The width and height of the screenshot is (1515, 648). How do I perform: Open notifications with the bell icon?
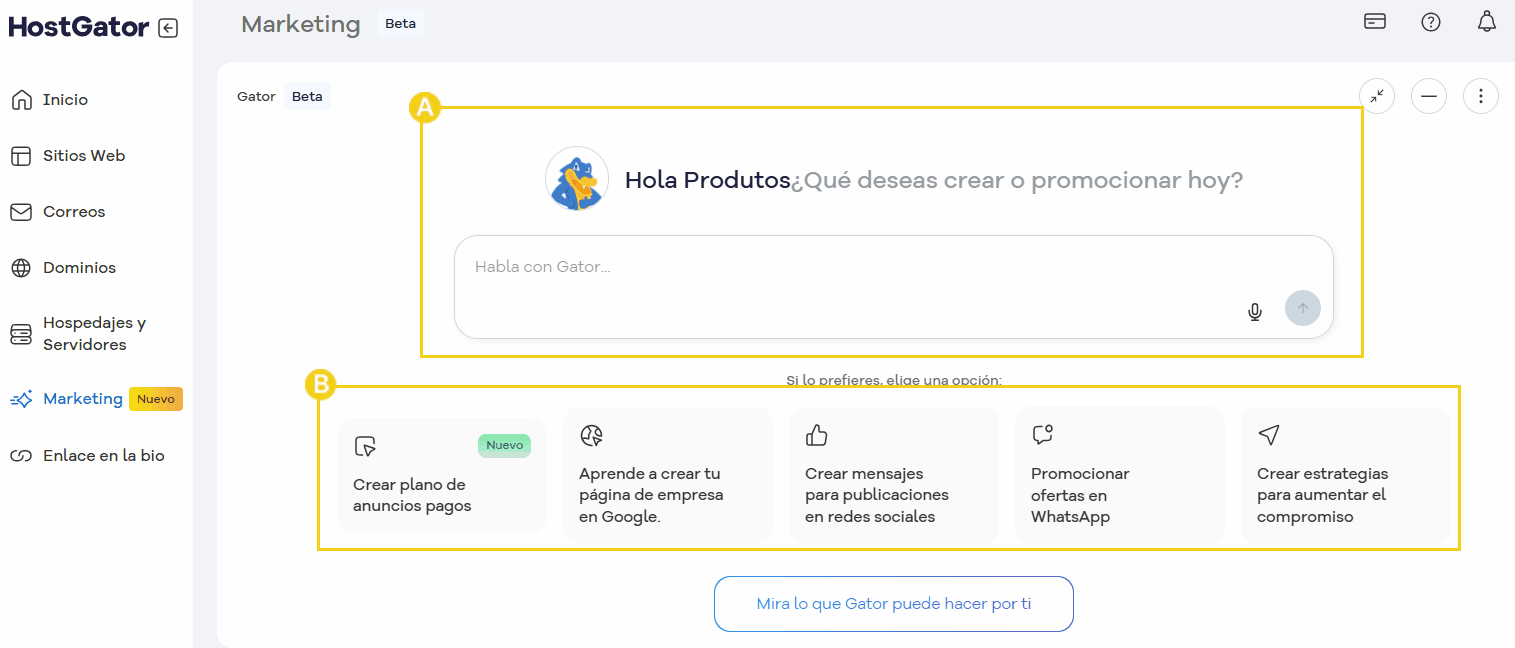click(x=1486, y=21)
